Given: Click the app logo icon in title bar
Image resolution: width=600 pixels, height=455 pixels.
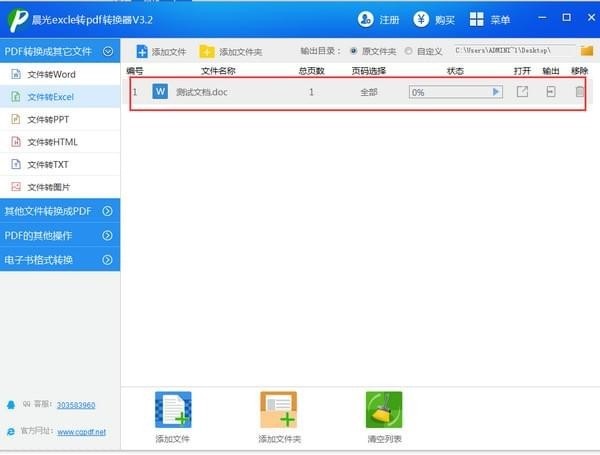Looking at the screenshot, I should [x=18, y=20].
